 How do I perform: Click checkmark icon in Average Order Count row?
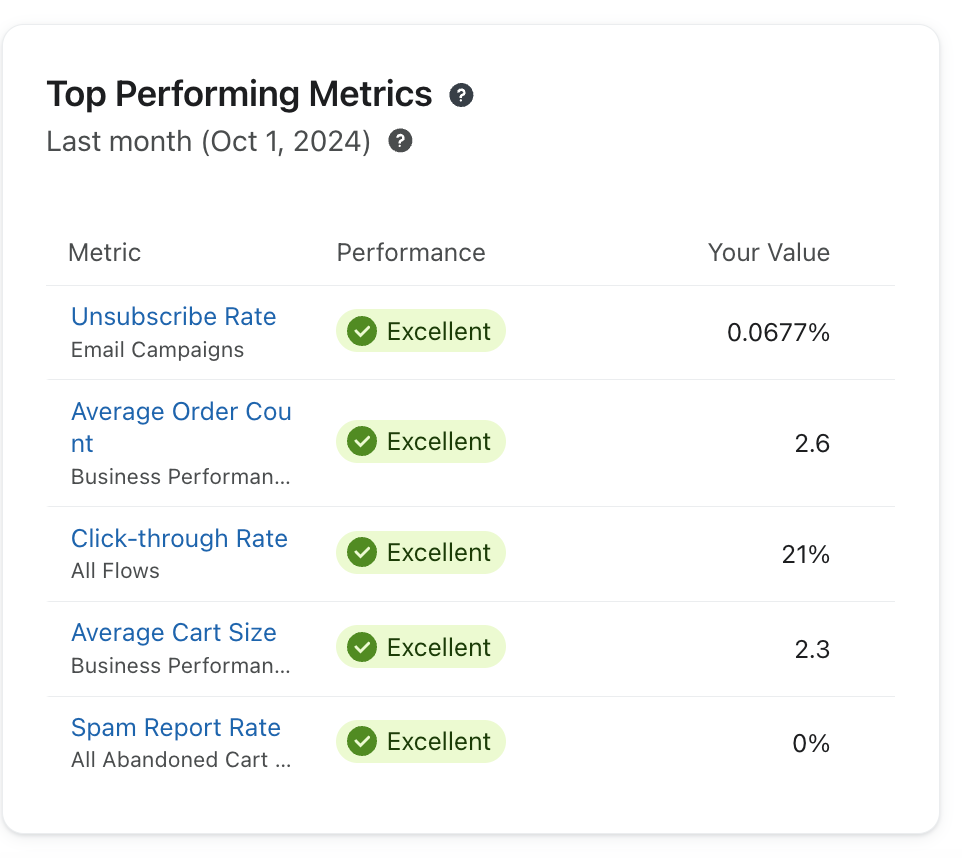[362, 441]
